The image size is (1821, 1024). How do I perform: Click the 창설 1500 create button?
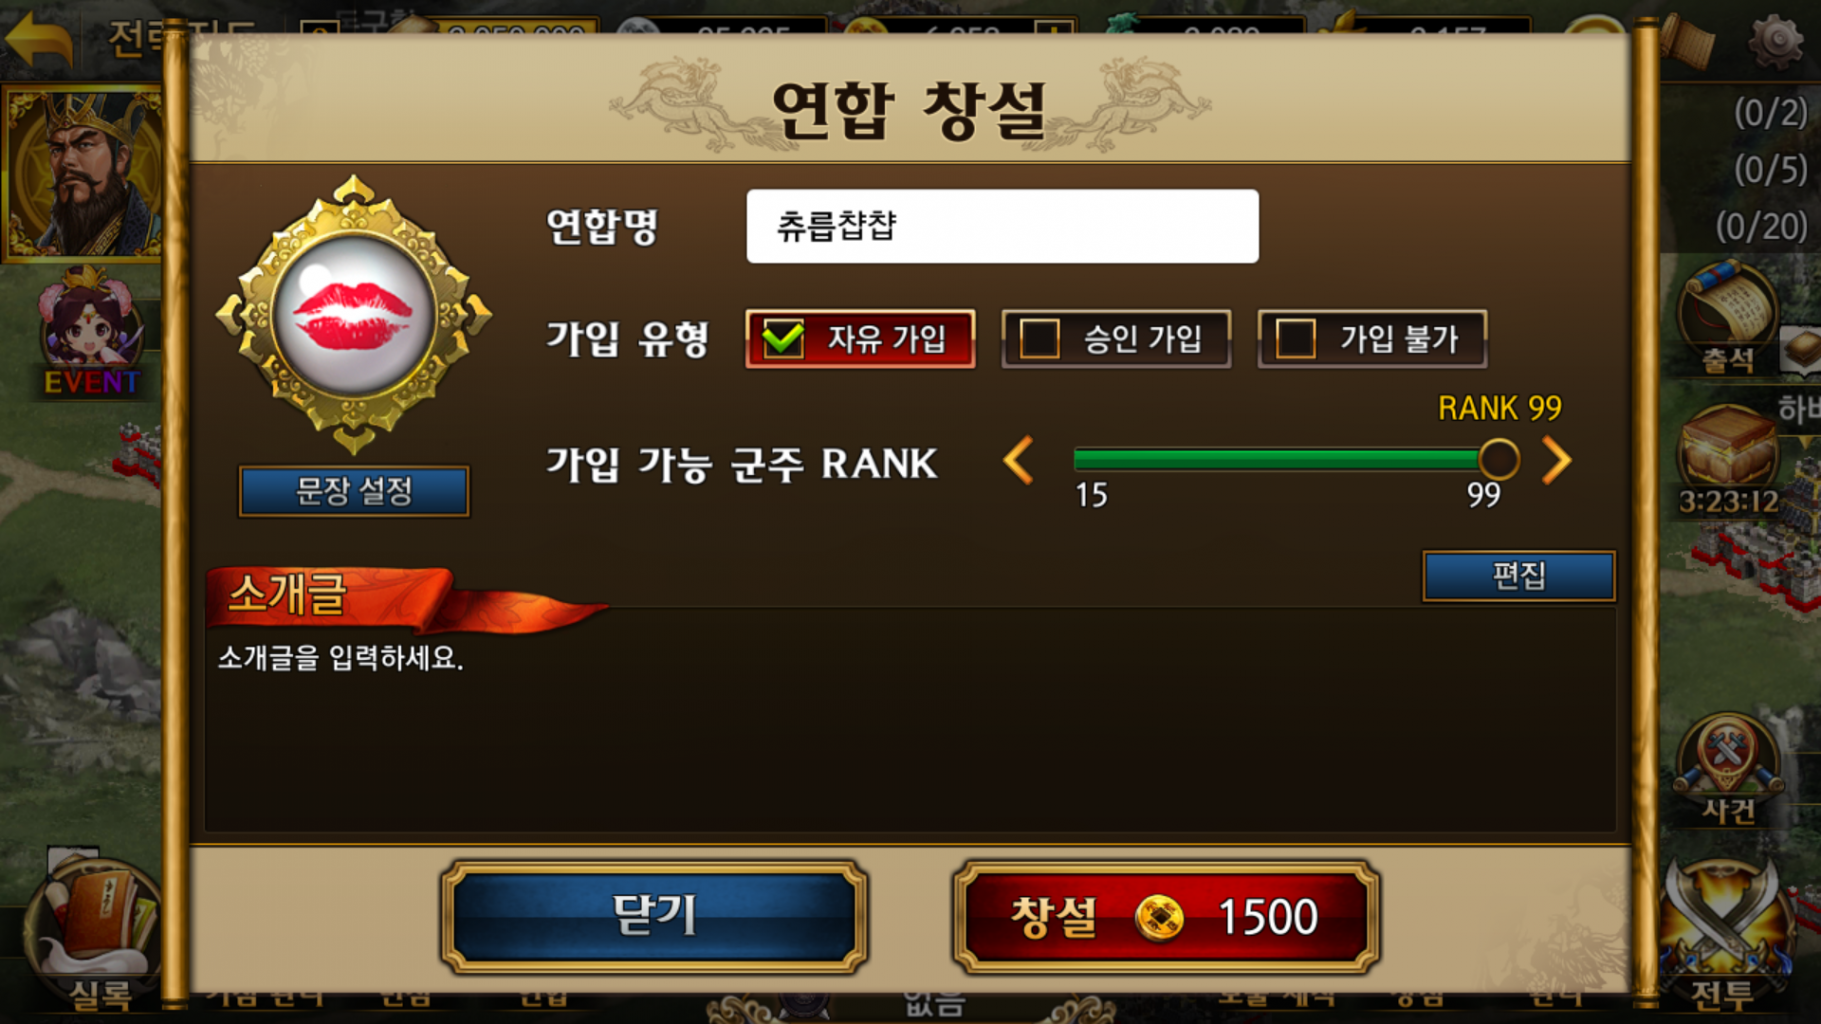pyautogui.click(x=1166, y=916)
